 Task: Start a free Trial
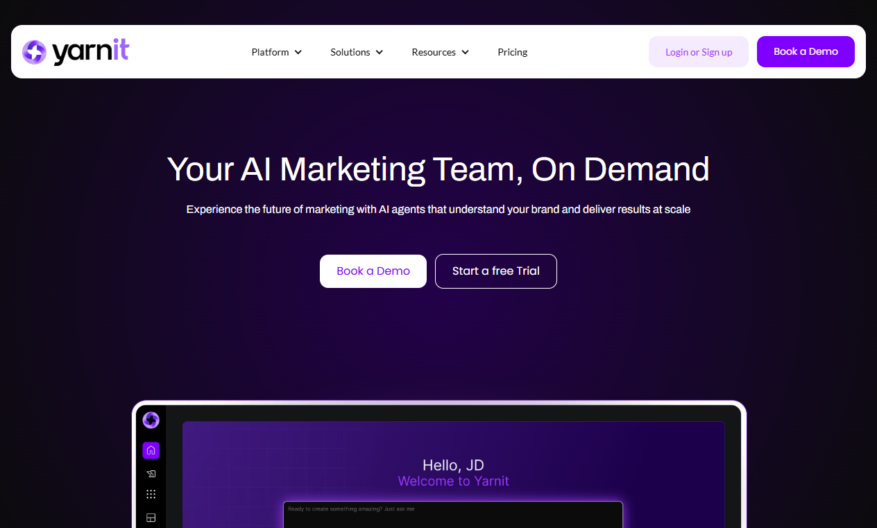coord(496,271)
